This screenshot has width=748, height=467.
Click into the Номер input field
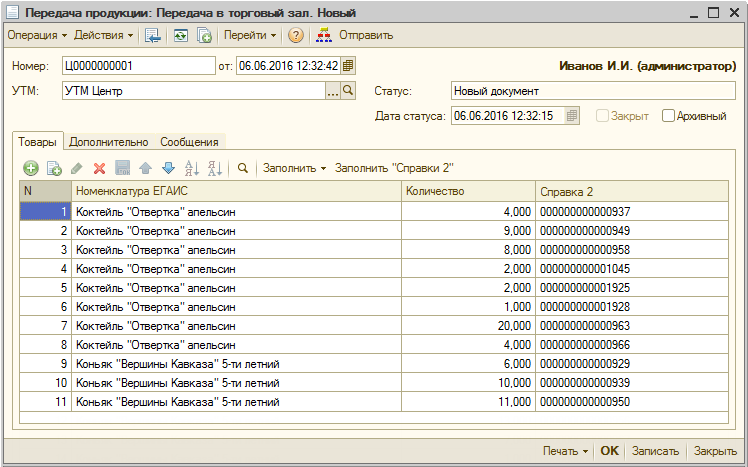pos(137,66)
